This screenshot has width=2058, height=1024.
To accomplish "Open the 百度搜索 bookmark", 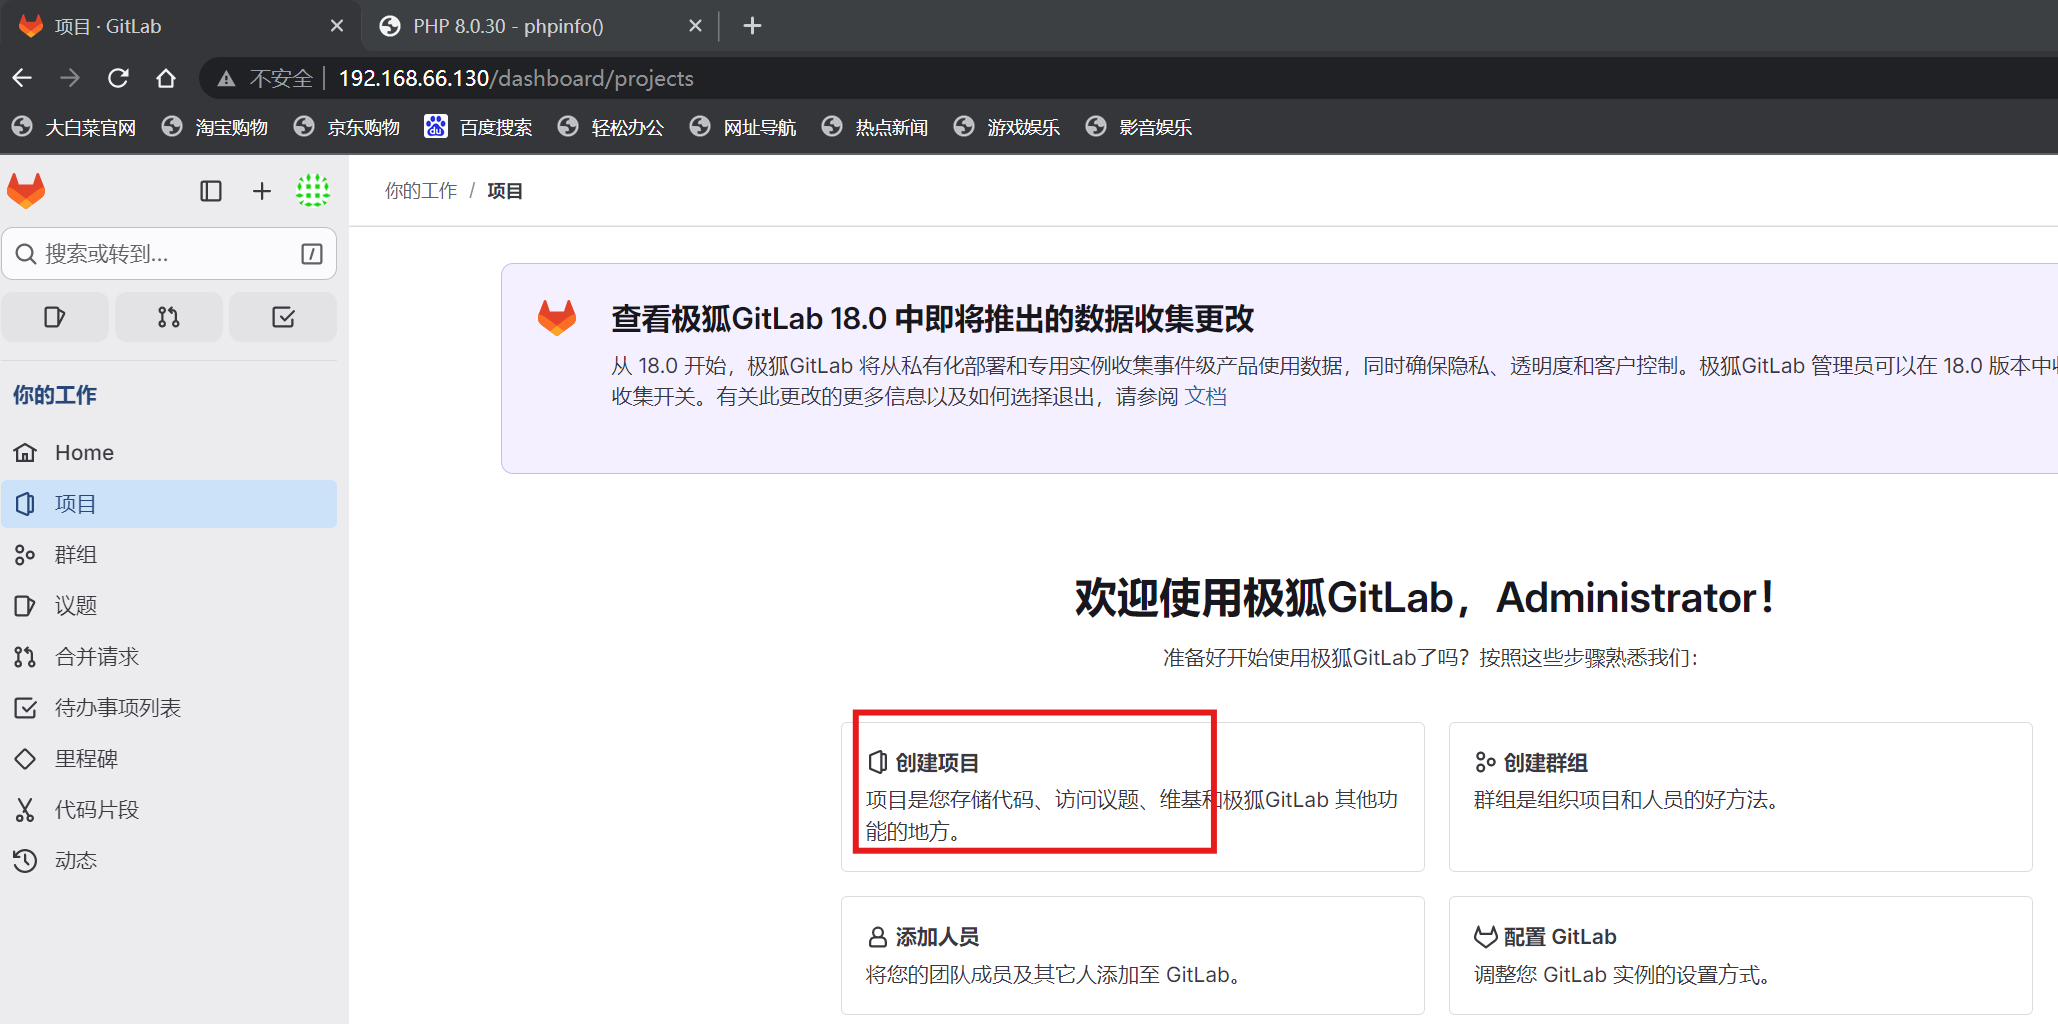I will tap(479, 127).
